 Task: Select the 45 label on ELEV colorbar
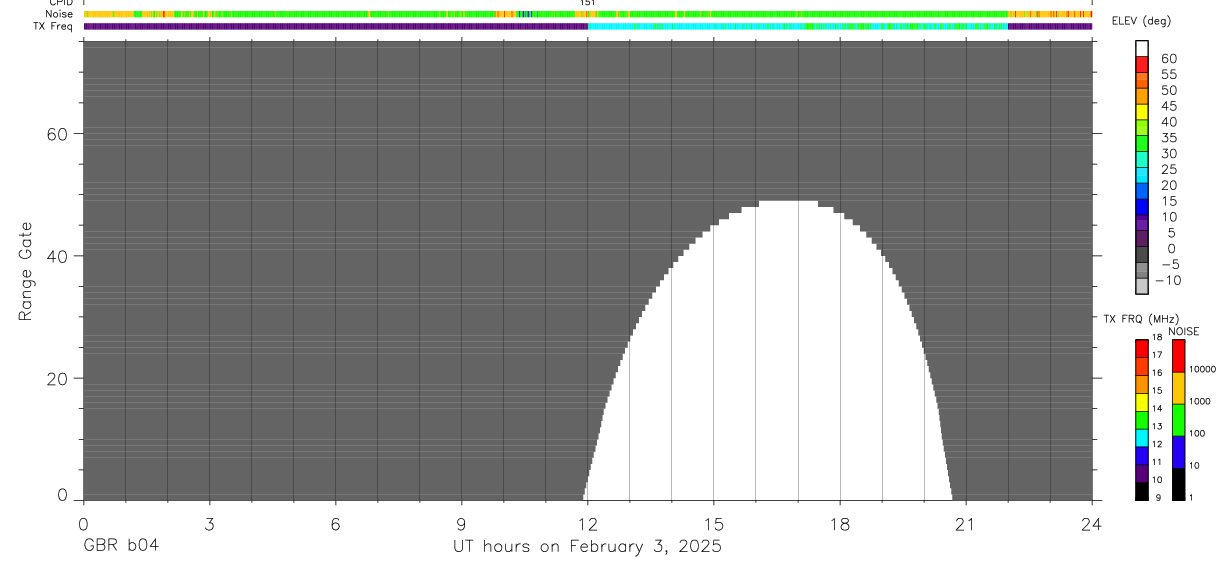(1169, 106)
